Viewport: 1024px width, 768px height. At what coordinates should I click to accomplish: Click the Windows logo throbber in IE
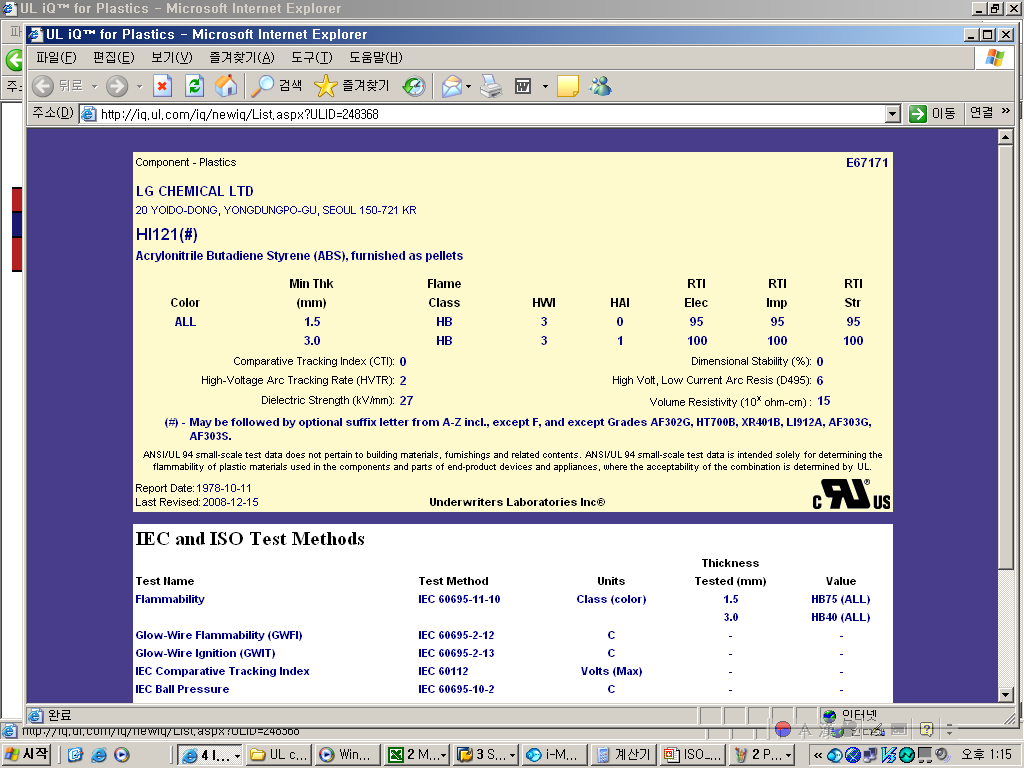tap(994, 58)
